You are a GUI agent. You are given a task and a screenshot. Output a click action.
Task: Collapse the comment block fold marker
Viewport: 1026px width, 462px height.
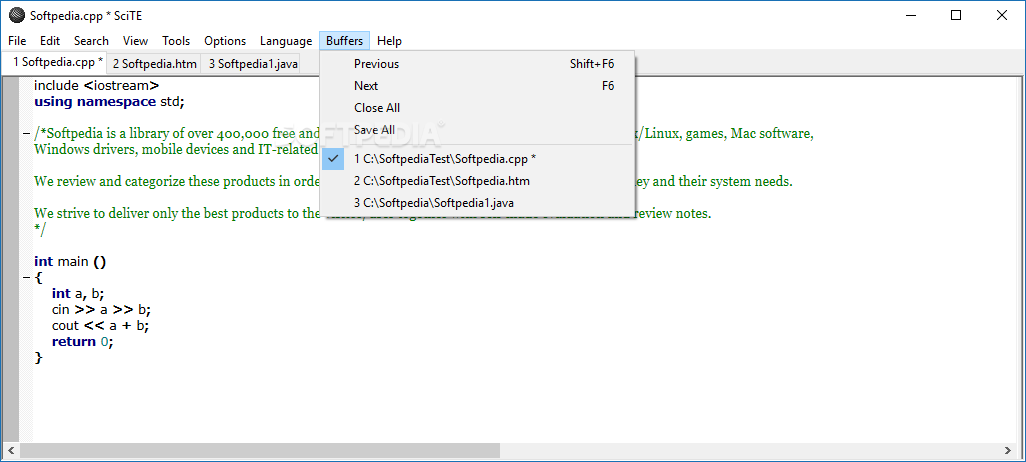26,133
